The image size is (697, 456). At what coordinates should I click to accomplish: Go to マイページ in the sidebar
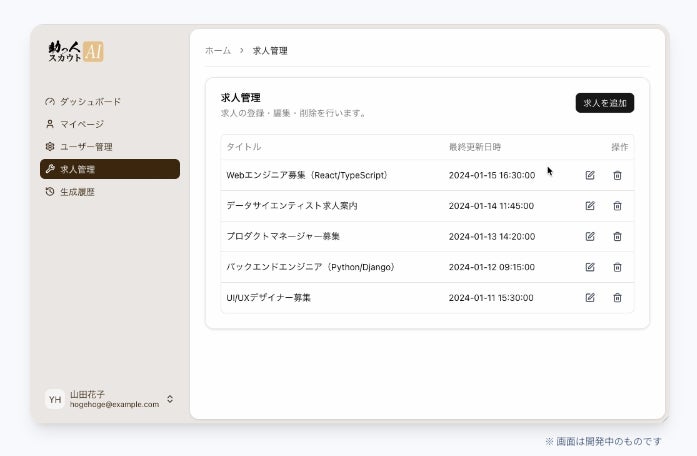click(110, 124)
